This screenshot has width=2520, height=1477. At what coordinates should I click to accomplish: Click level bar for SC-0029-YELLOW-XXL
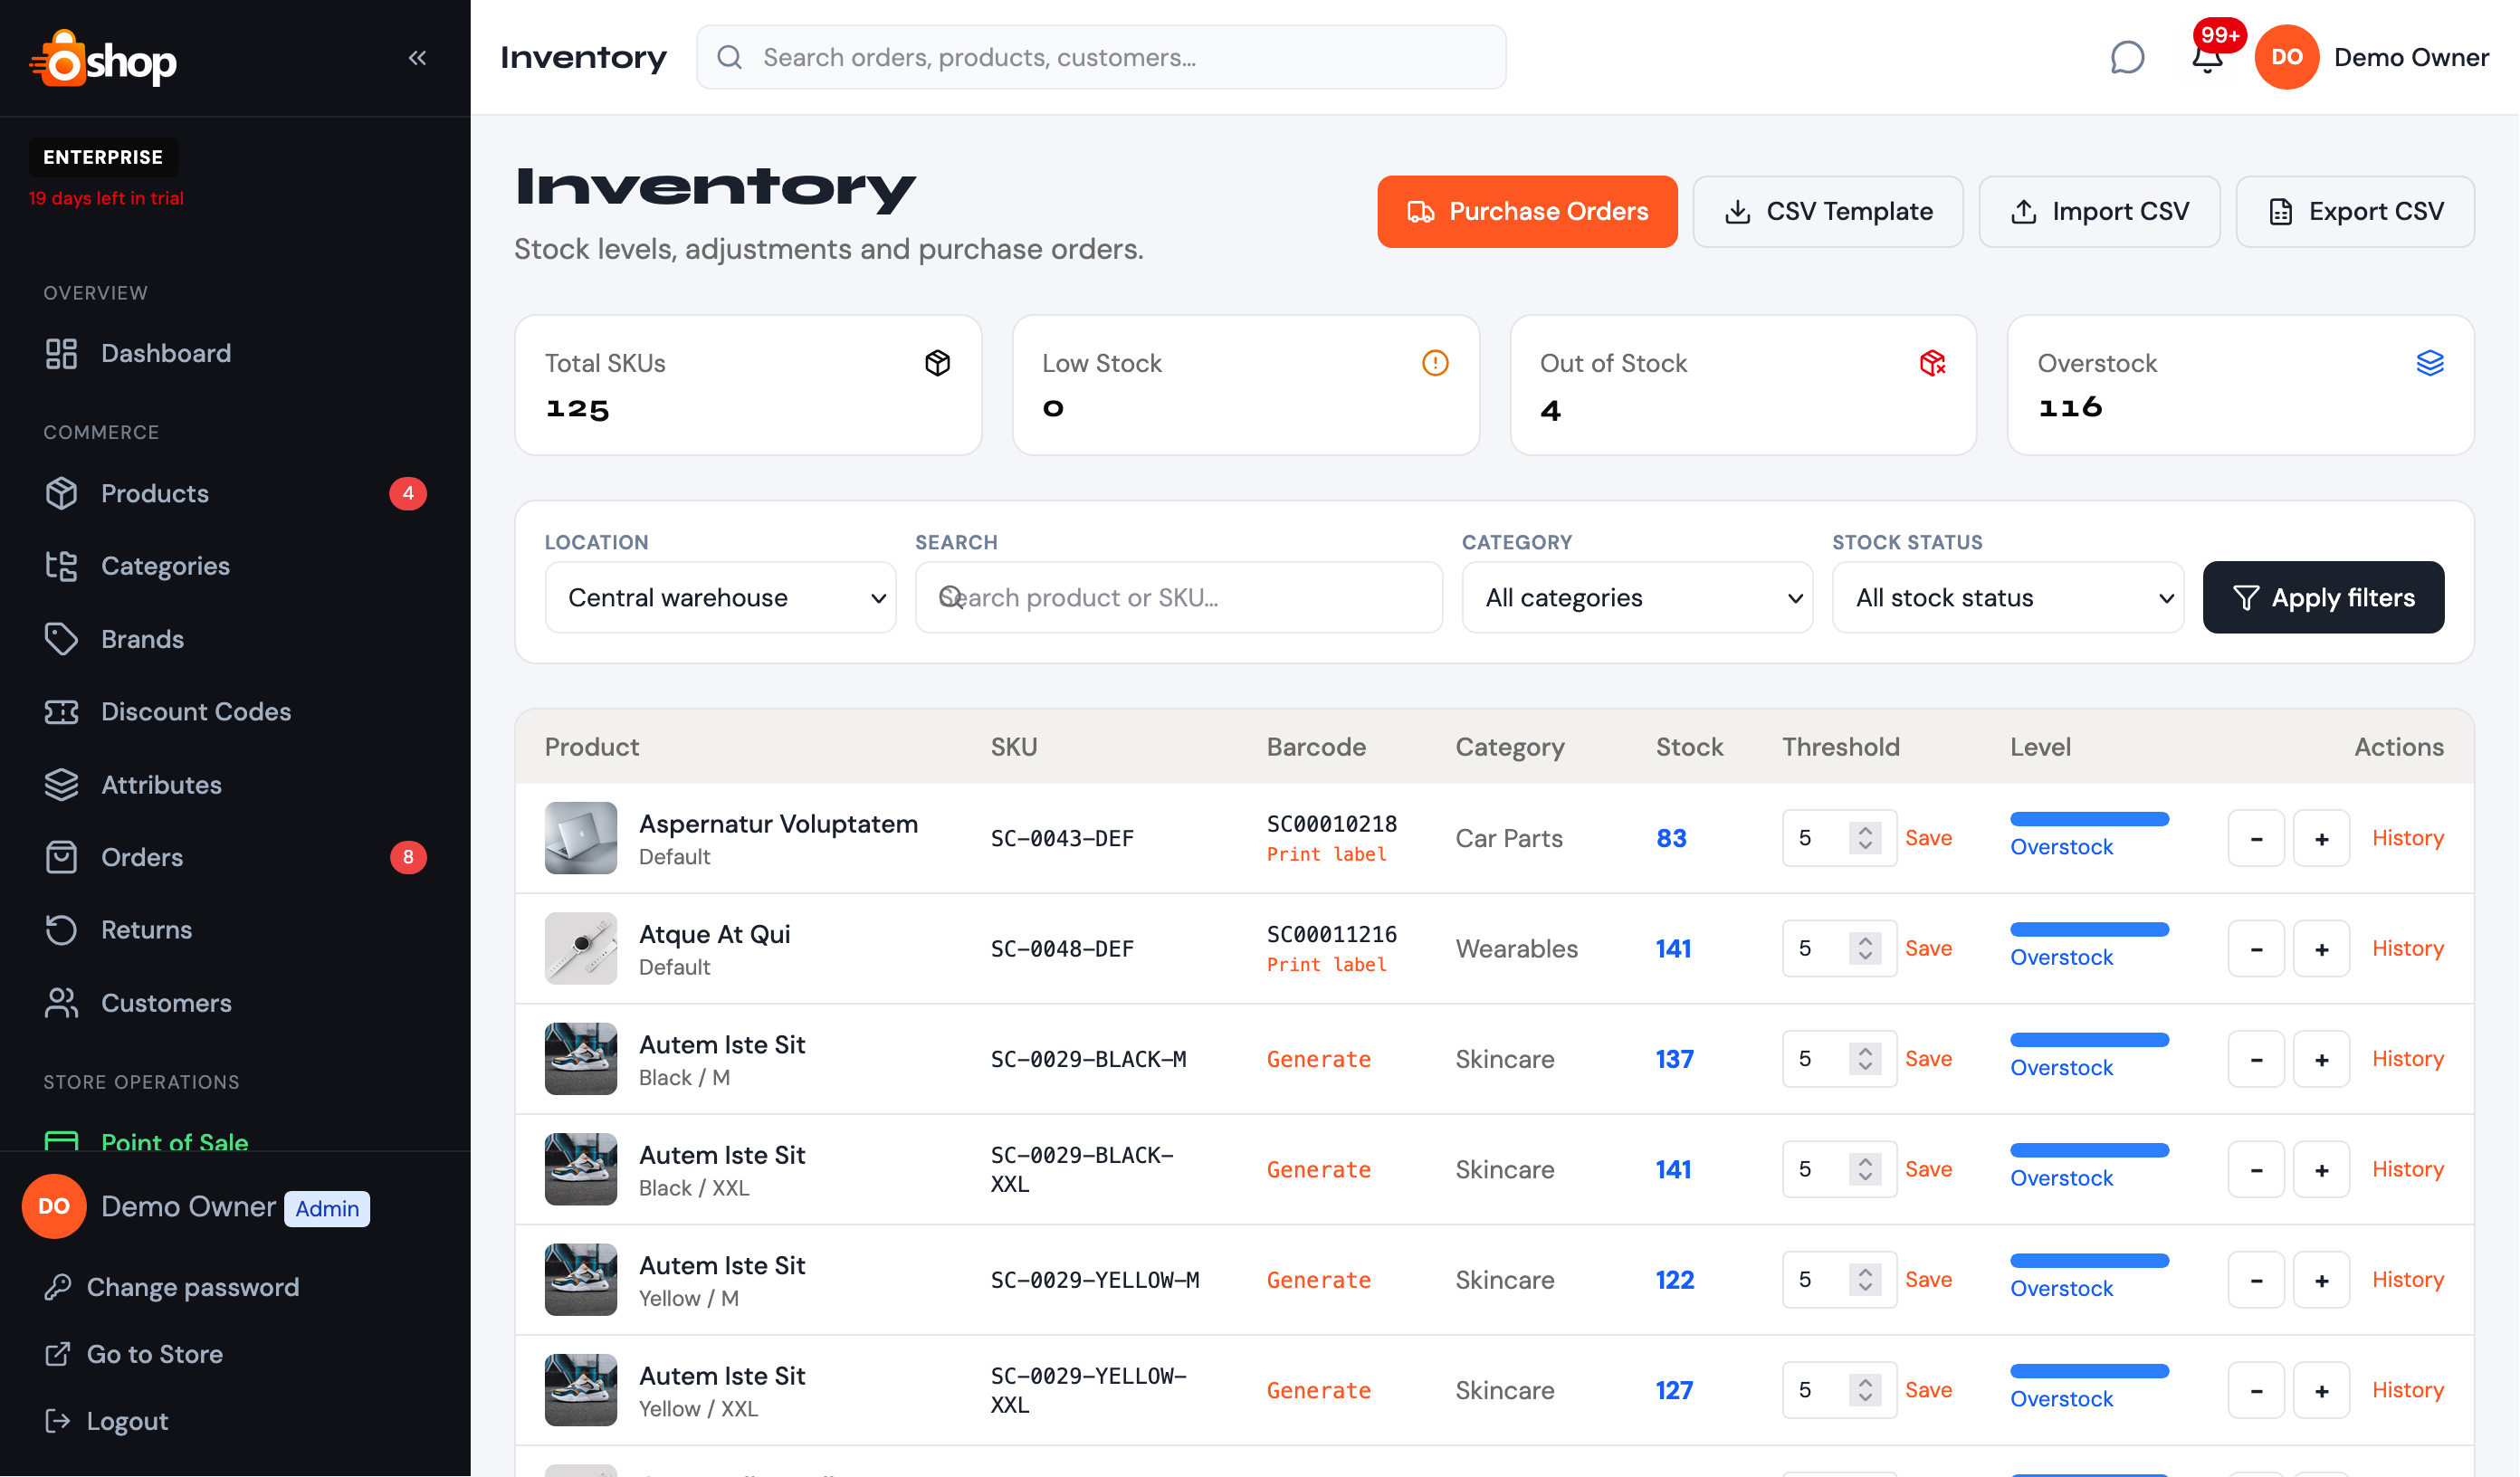click(x=2089, y=1372)
